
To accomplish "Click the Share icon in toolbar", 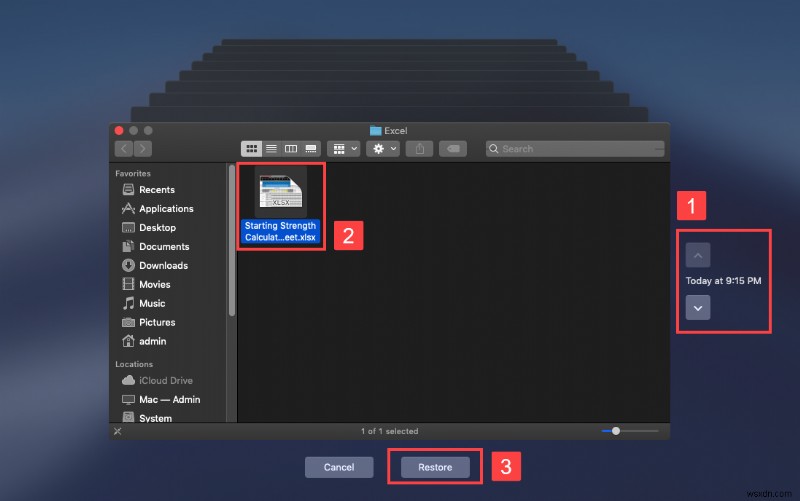I will click(421, 148).
